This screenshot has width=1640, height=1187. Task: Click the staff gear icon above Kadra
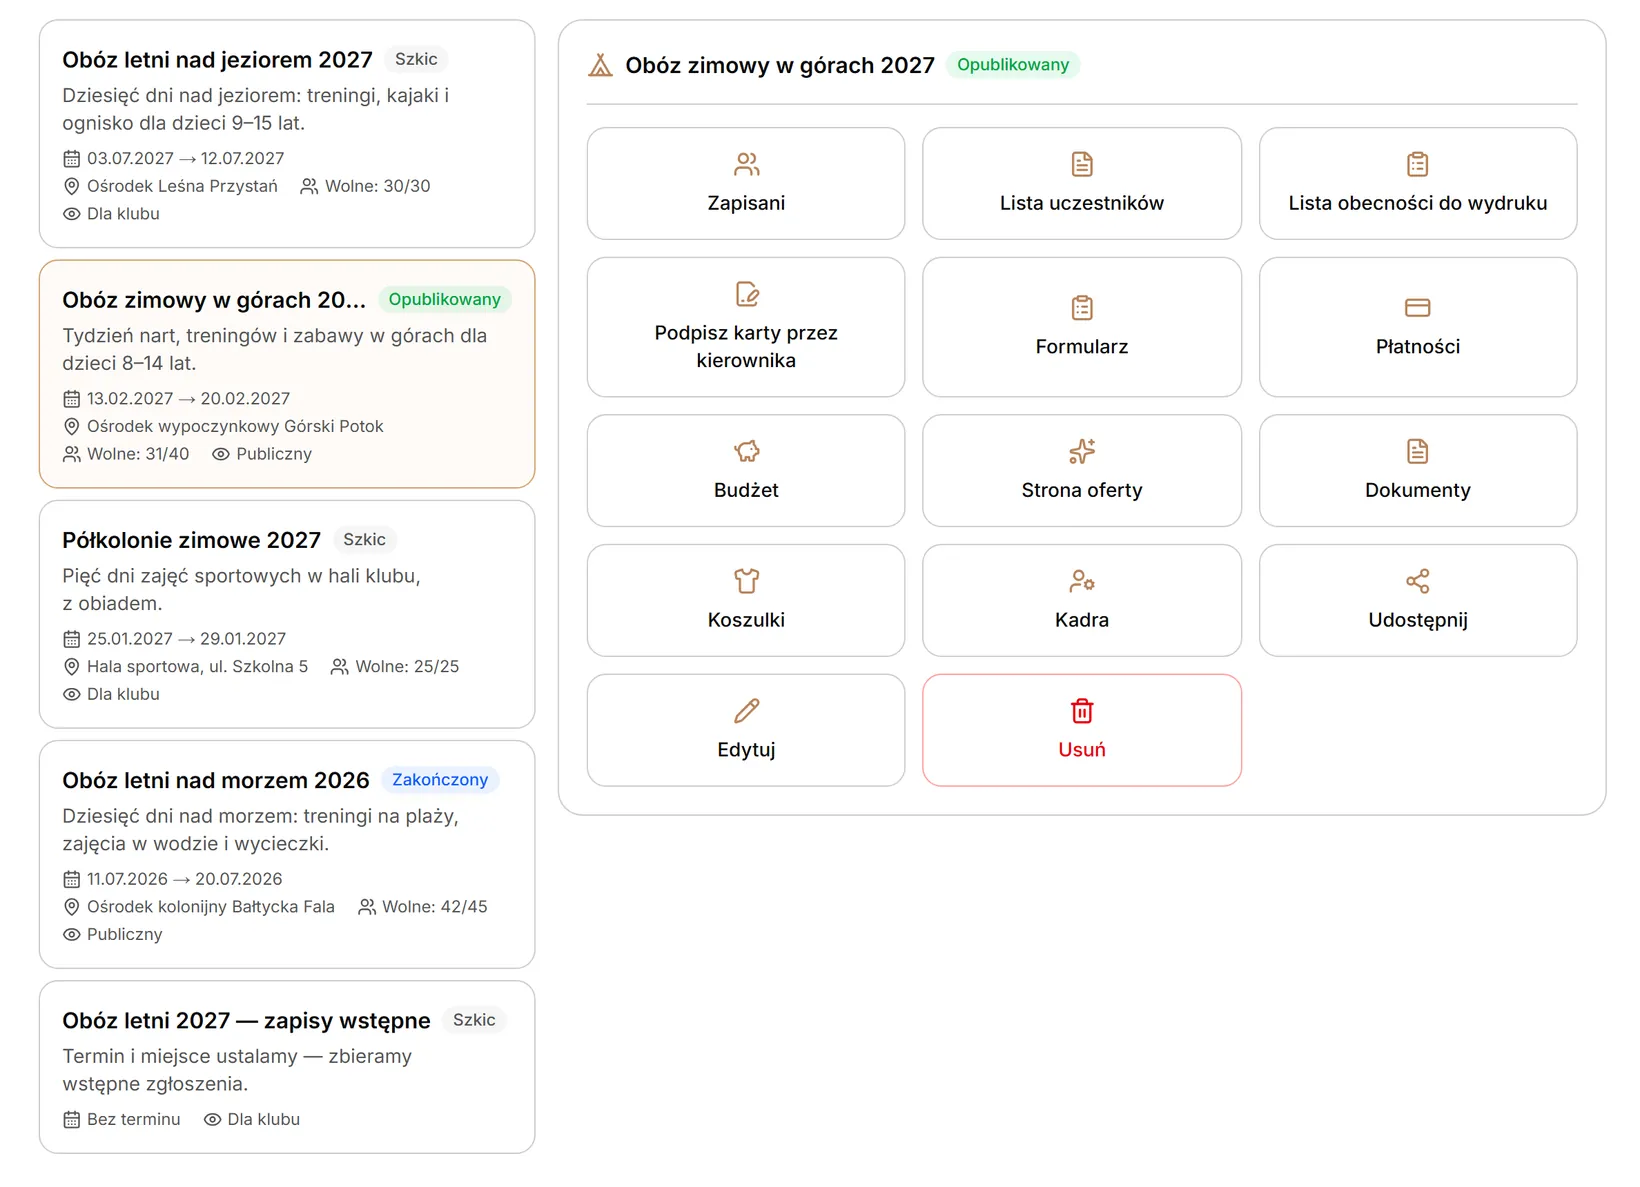[x=1082, y=581]
